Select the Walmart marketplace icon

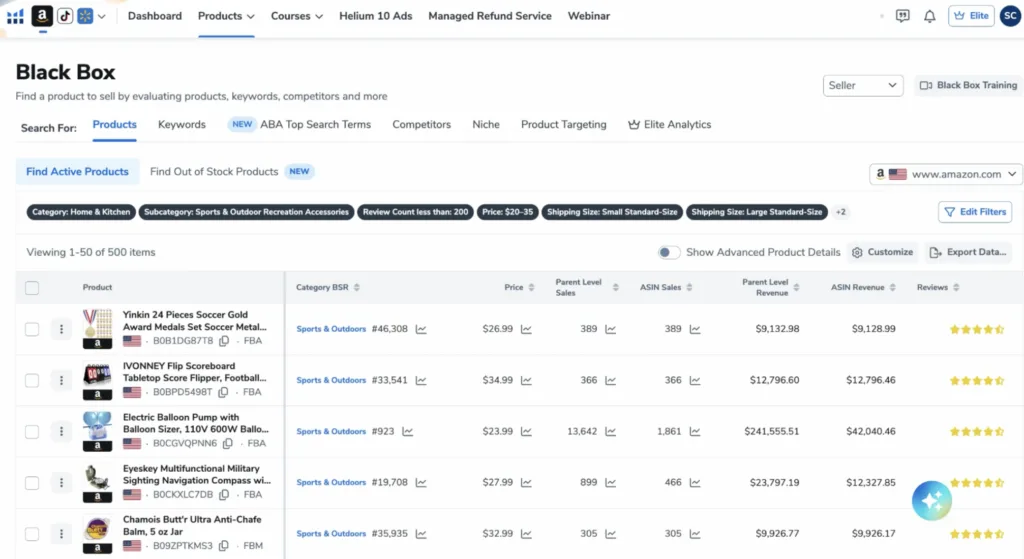85,16
